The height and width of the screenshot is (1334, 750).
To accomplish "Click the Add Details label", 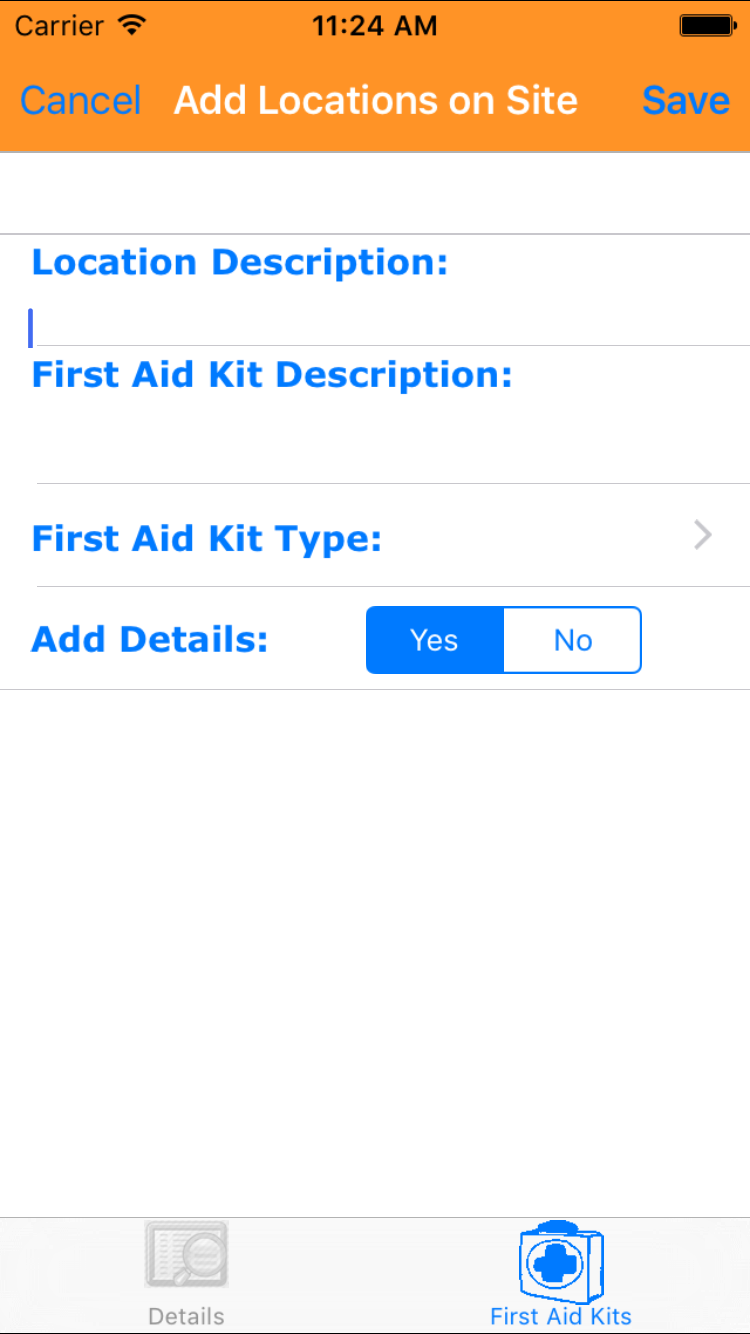I will tap(150, 639).
